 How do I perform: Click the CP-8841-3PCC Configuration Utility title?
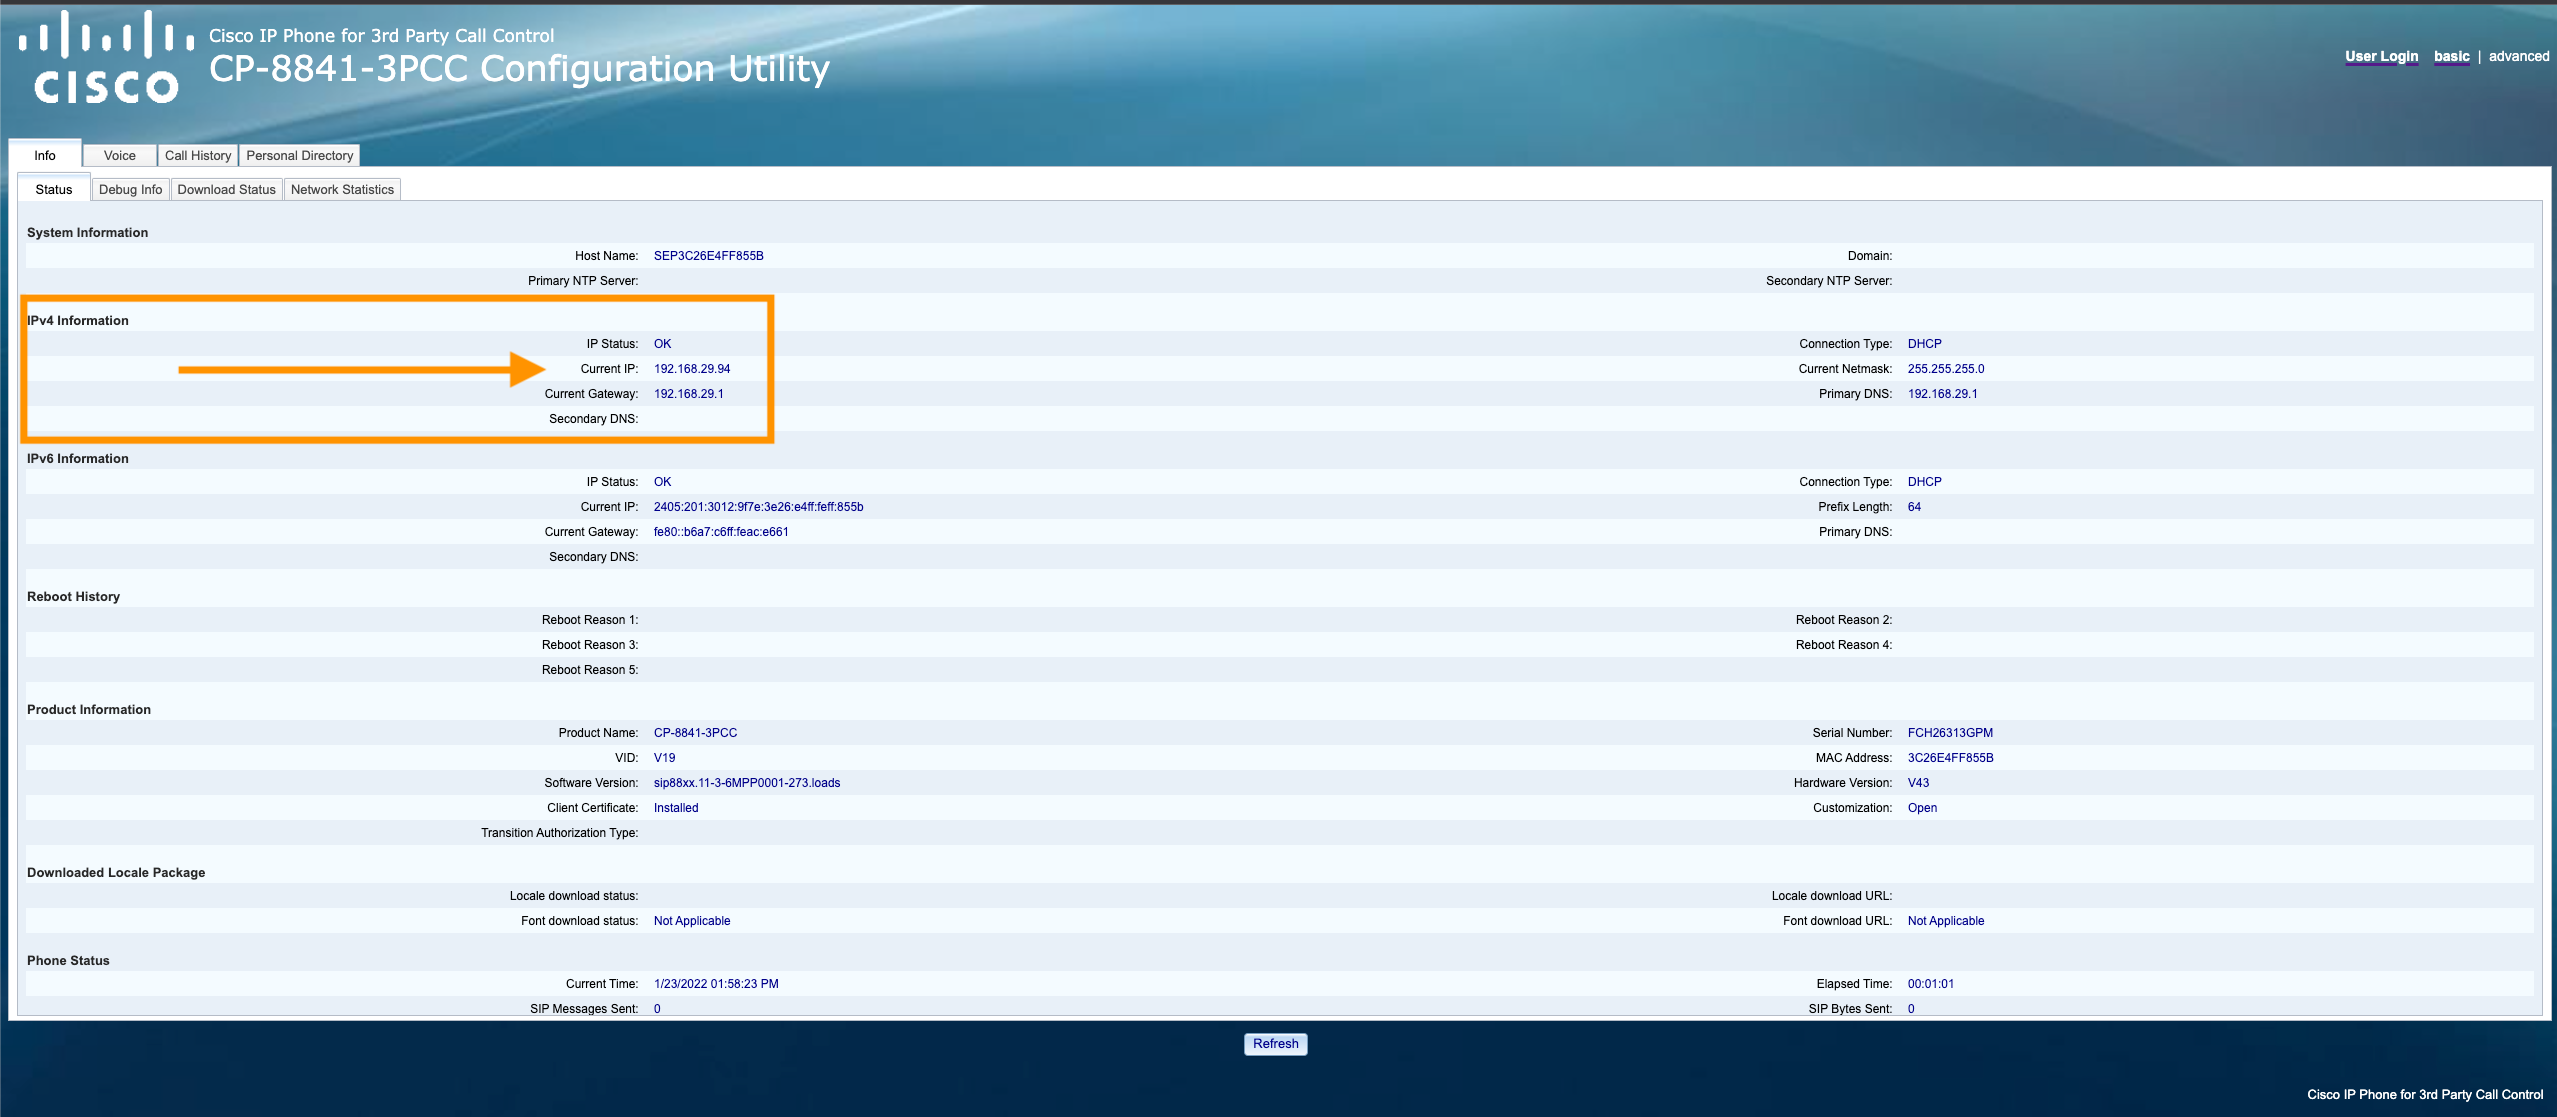[519, 68]
